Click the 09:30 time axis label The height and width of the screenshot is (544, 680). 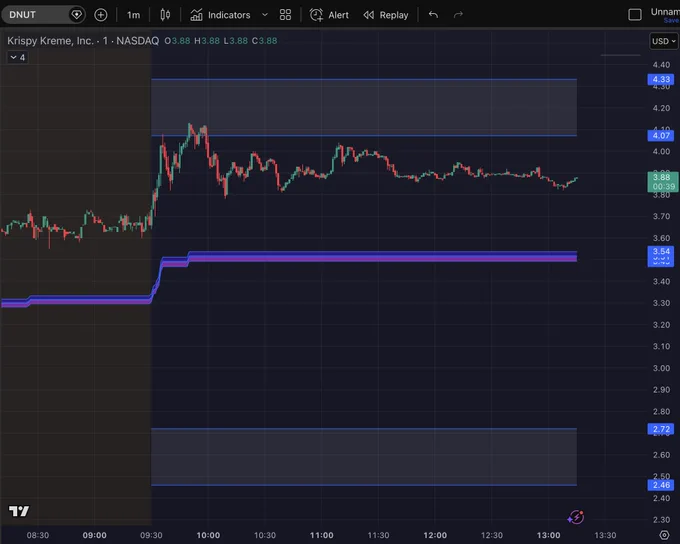(x=151, y=535)
